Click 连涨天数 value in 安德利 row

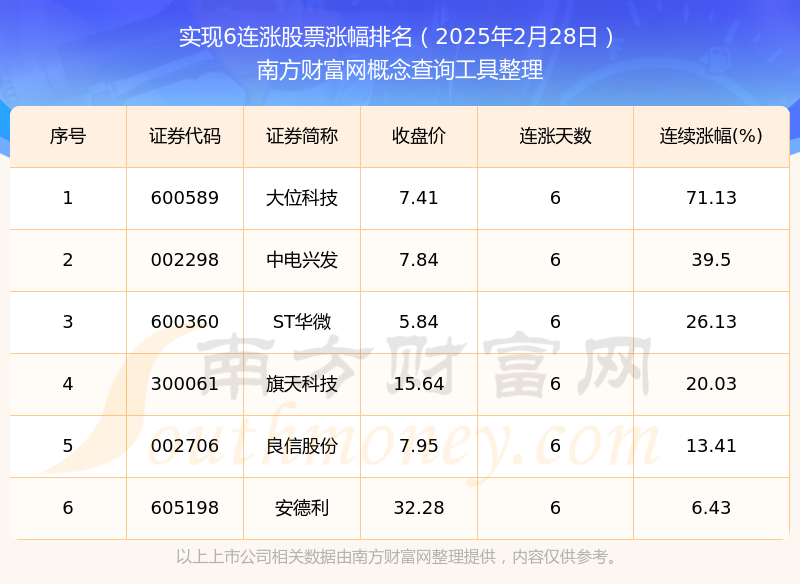[x=556, y=508]
